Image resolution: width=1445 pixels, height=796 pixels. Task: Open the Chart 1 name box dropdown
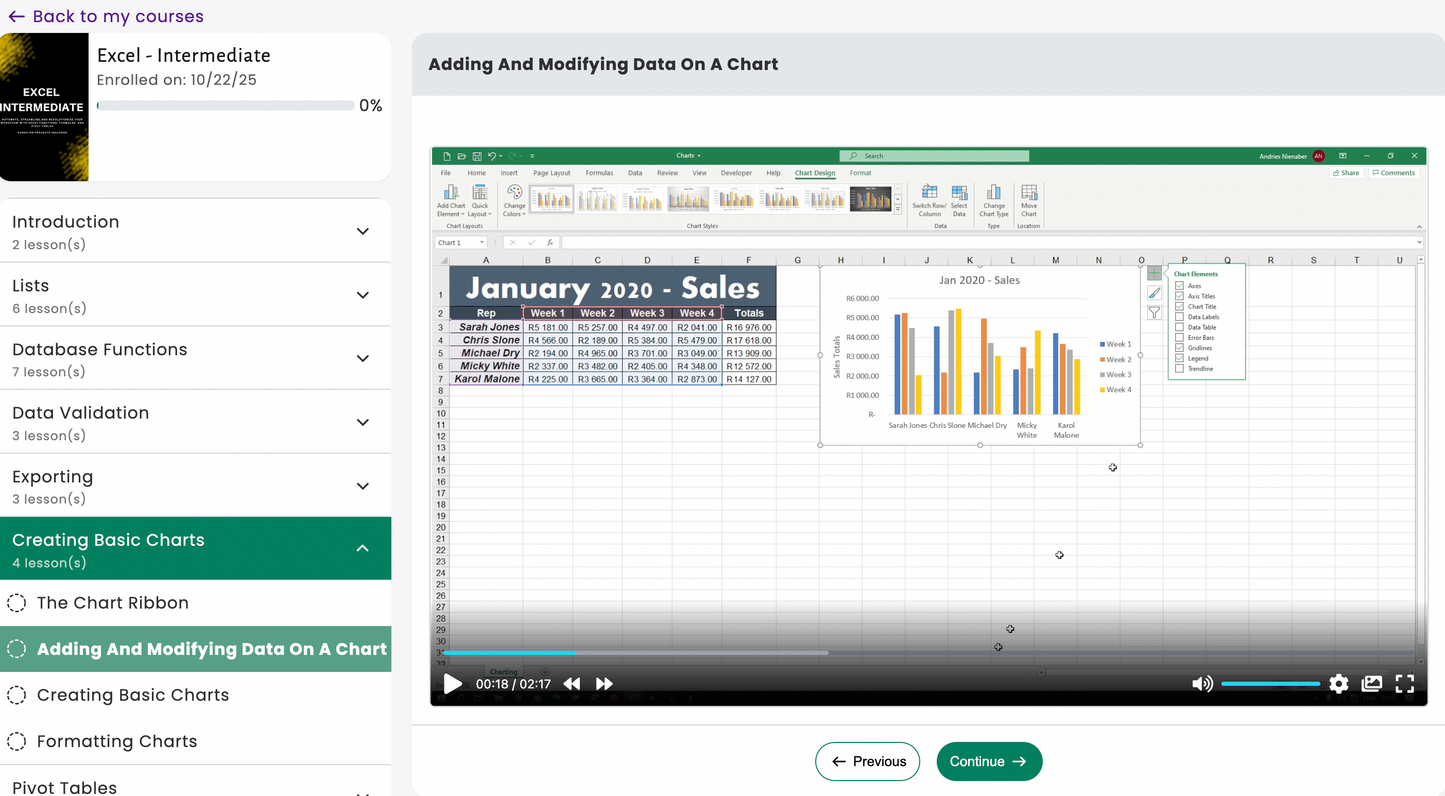tap(481, 241)
